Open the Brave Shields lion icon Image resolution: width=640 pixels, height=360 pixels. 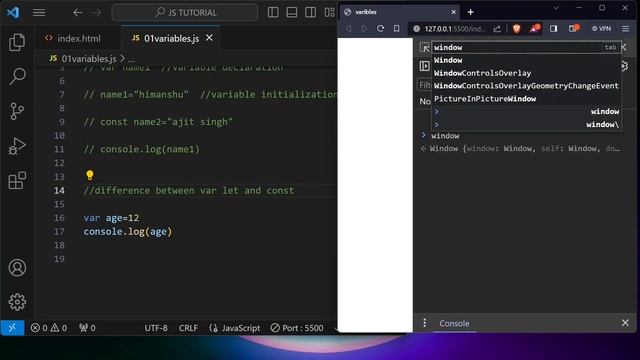click(x=517, y=29)
